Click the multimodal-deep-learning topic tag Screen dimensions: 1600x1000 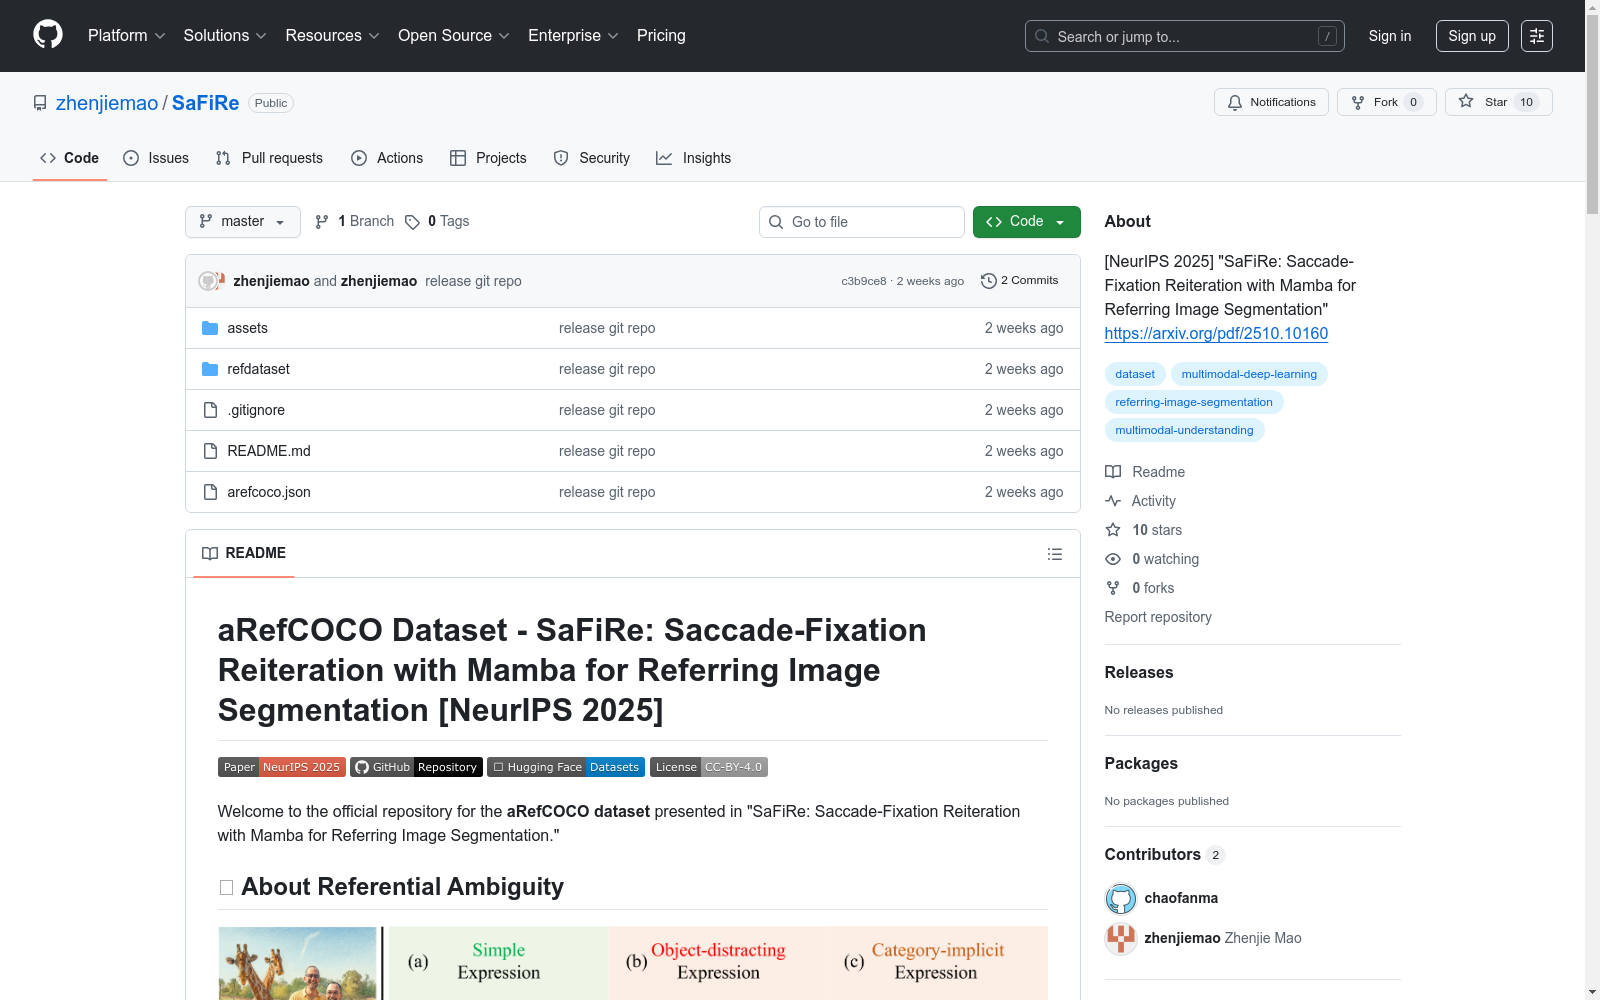(1249, 374)
